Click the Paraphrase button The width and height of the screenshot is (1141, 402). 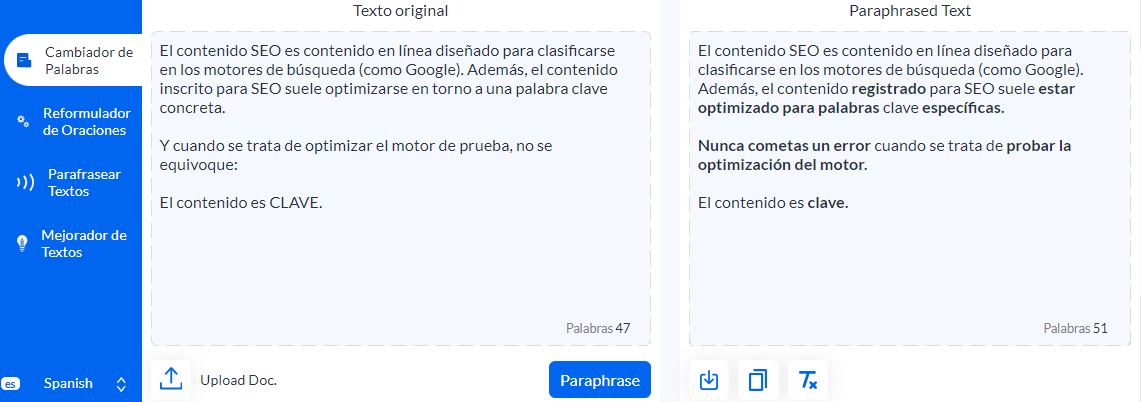coord(600,380)
